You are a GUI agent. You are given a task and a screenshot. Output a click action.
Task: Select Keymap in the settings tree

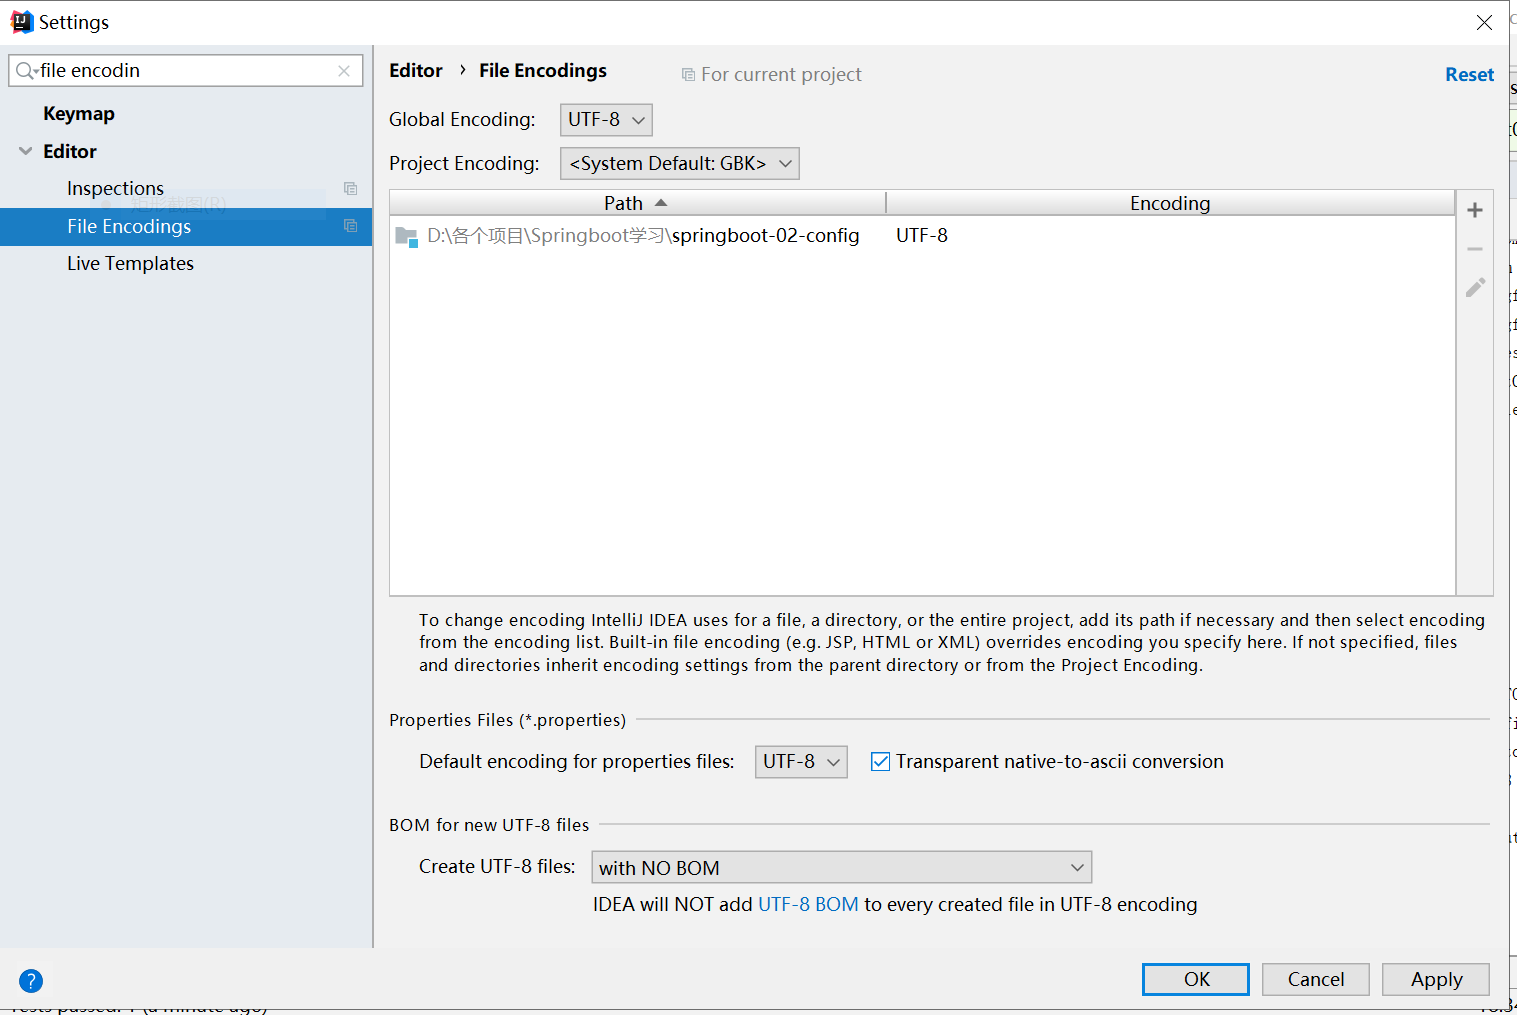(x=79, y=114)
